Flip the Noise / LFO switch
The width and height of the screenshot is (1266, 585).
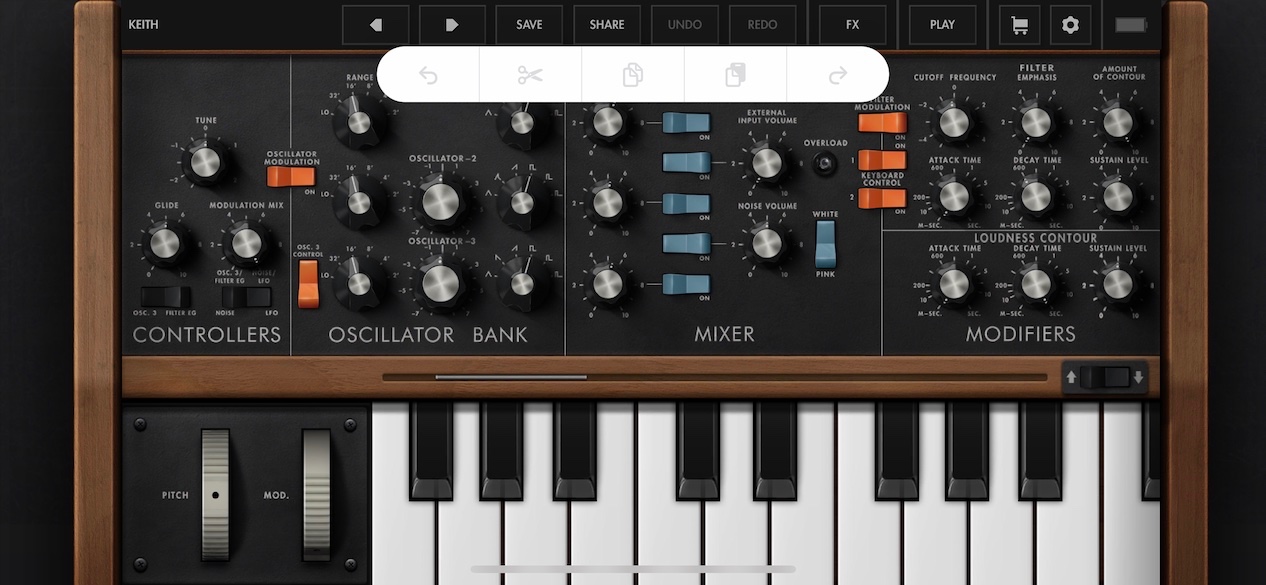[x=246, y=297]
